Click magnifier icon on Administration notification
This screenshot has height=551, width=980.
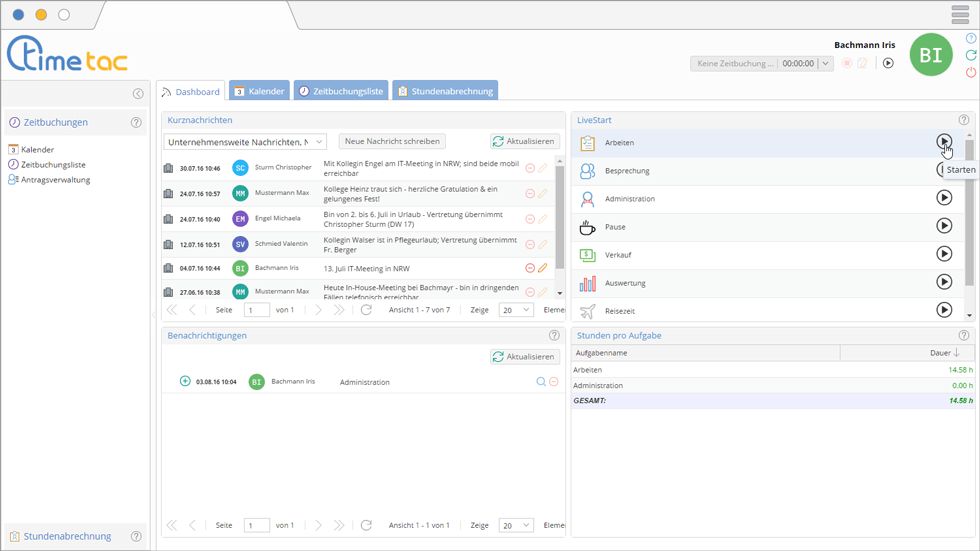(x=541, y=381)
